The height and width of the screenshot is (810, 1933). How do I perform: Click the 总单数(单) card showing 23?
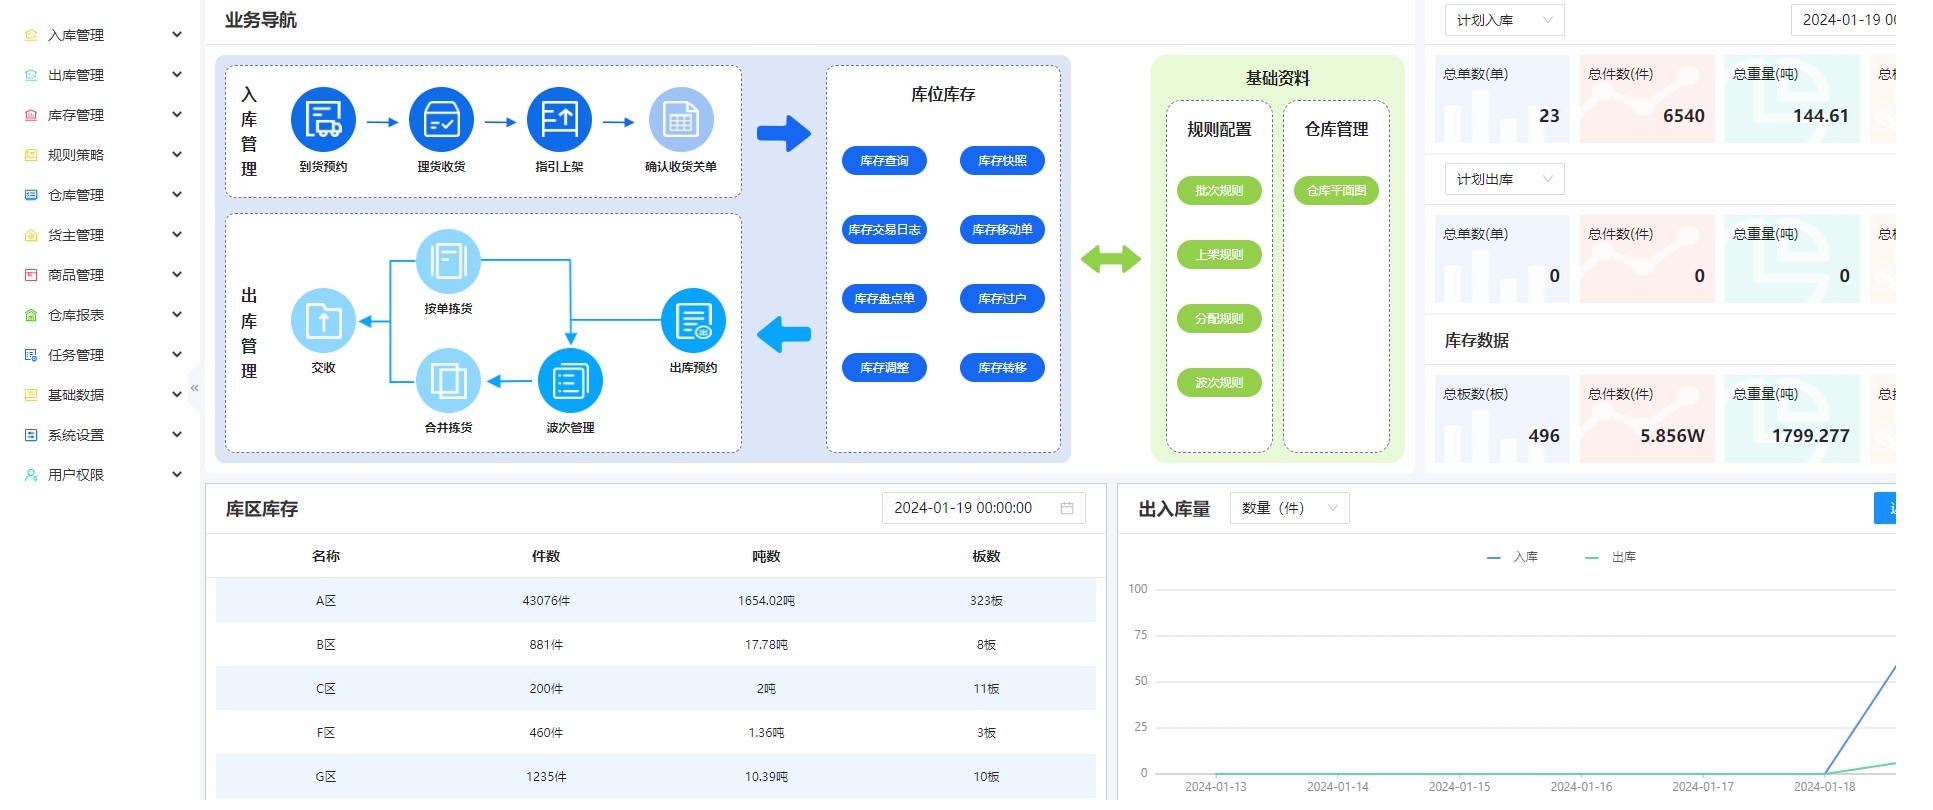click(x=1502, y=99)
